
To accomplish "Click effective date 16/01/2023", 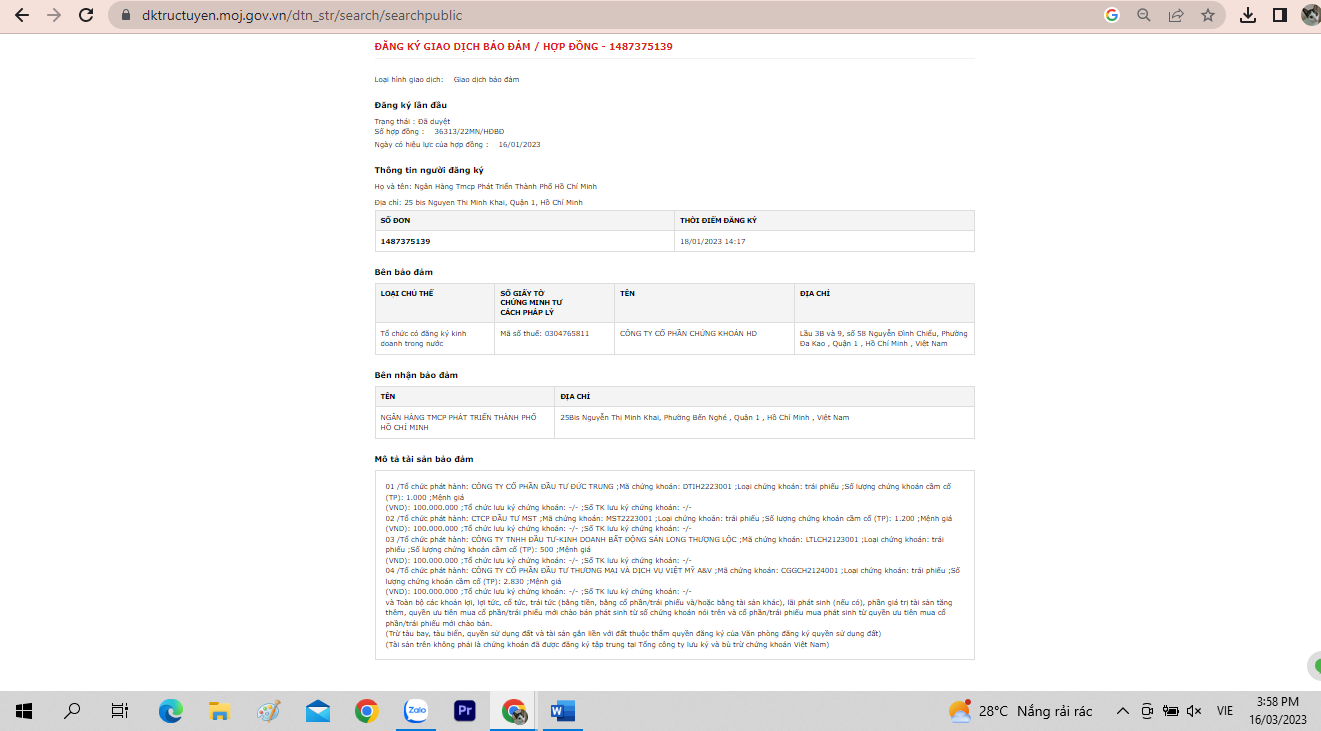I will pos(519,144).
